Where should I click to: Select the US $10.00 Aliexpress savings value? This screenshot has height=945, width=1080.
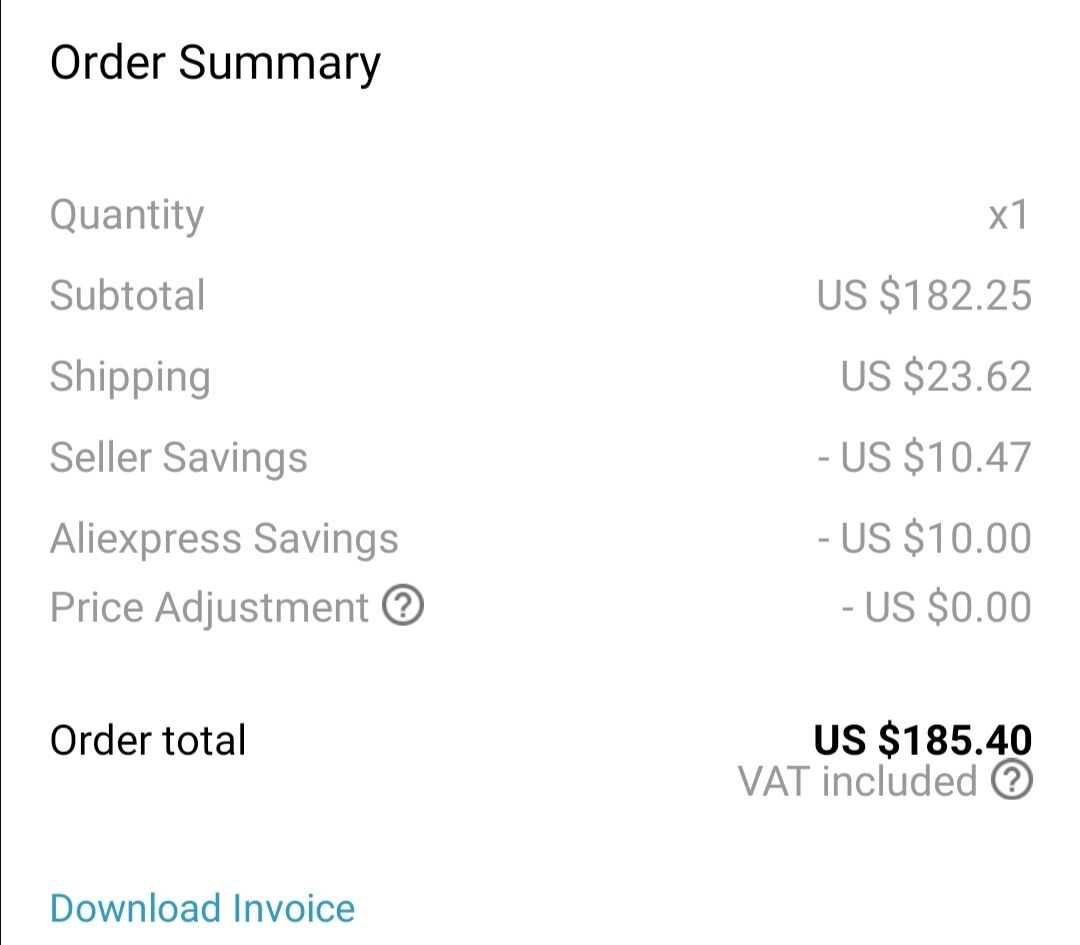[x=924, y=537]
